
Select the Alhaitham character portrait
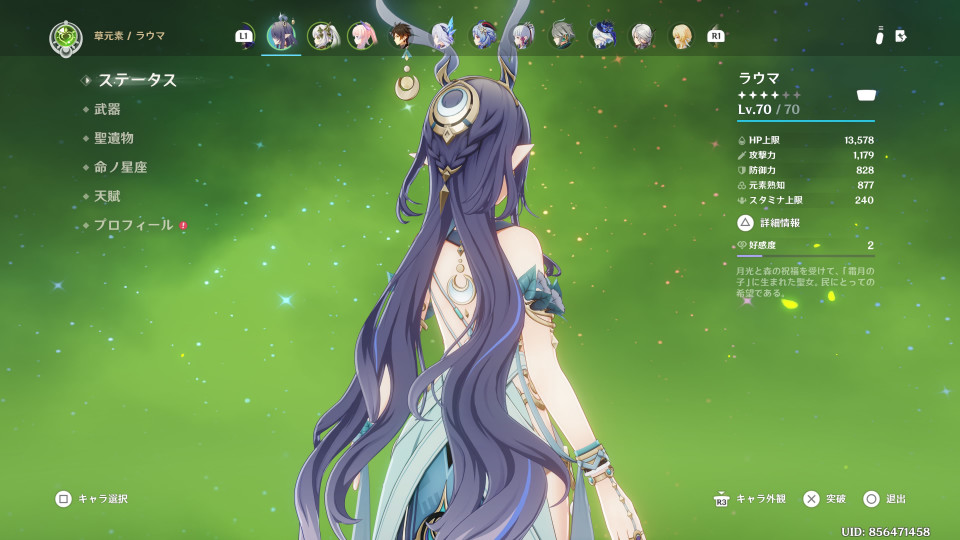click(x=562, y=36)
